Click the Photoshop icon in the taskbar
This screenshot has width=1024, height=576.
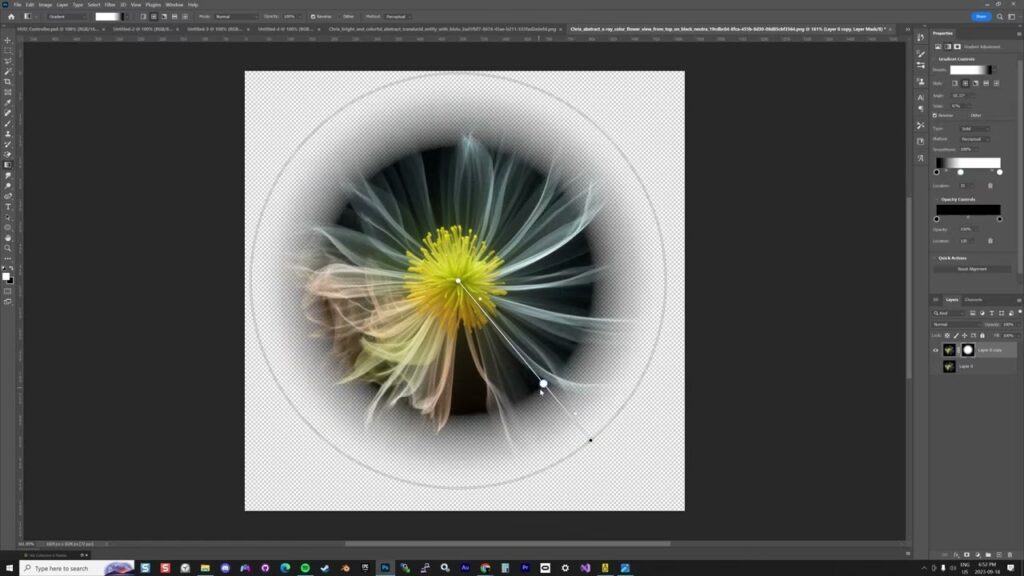click(384, 567)
